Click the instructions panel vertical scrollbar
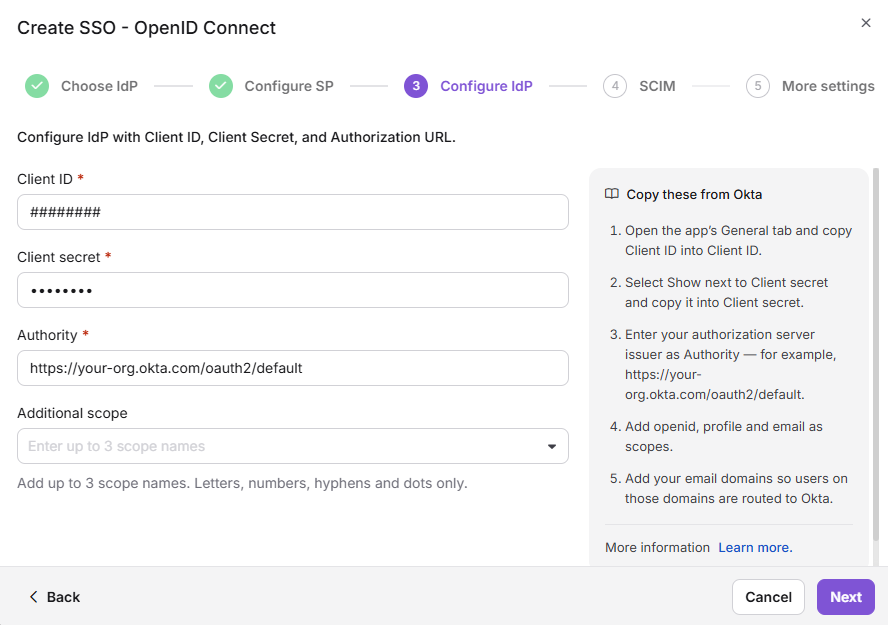 [876, 354]
